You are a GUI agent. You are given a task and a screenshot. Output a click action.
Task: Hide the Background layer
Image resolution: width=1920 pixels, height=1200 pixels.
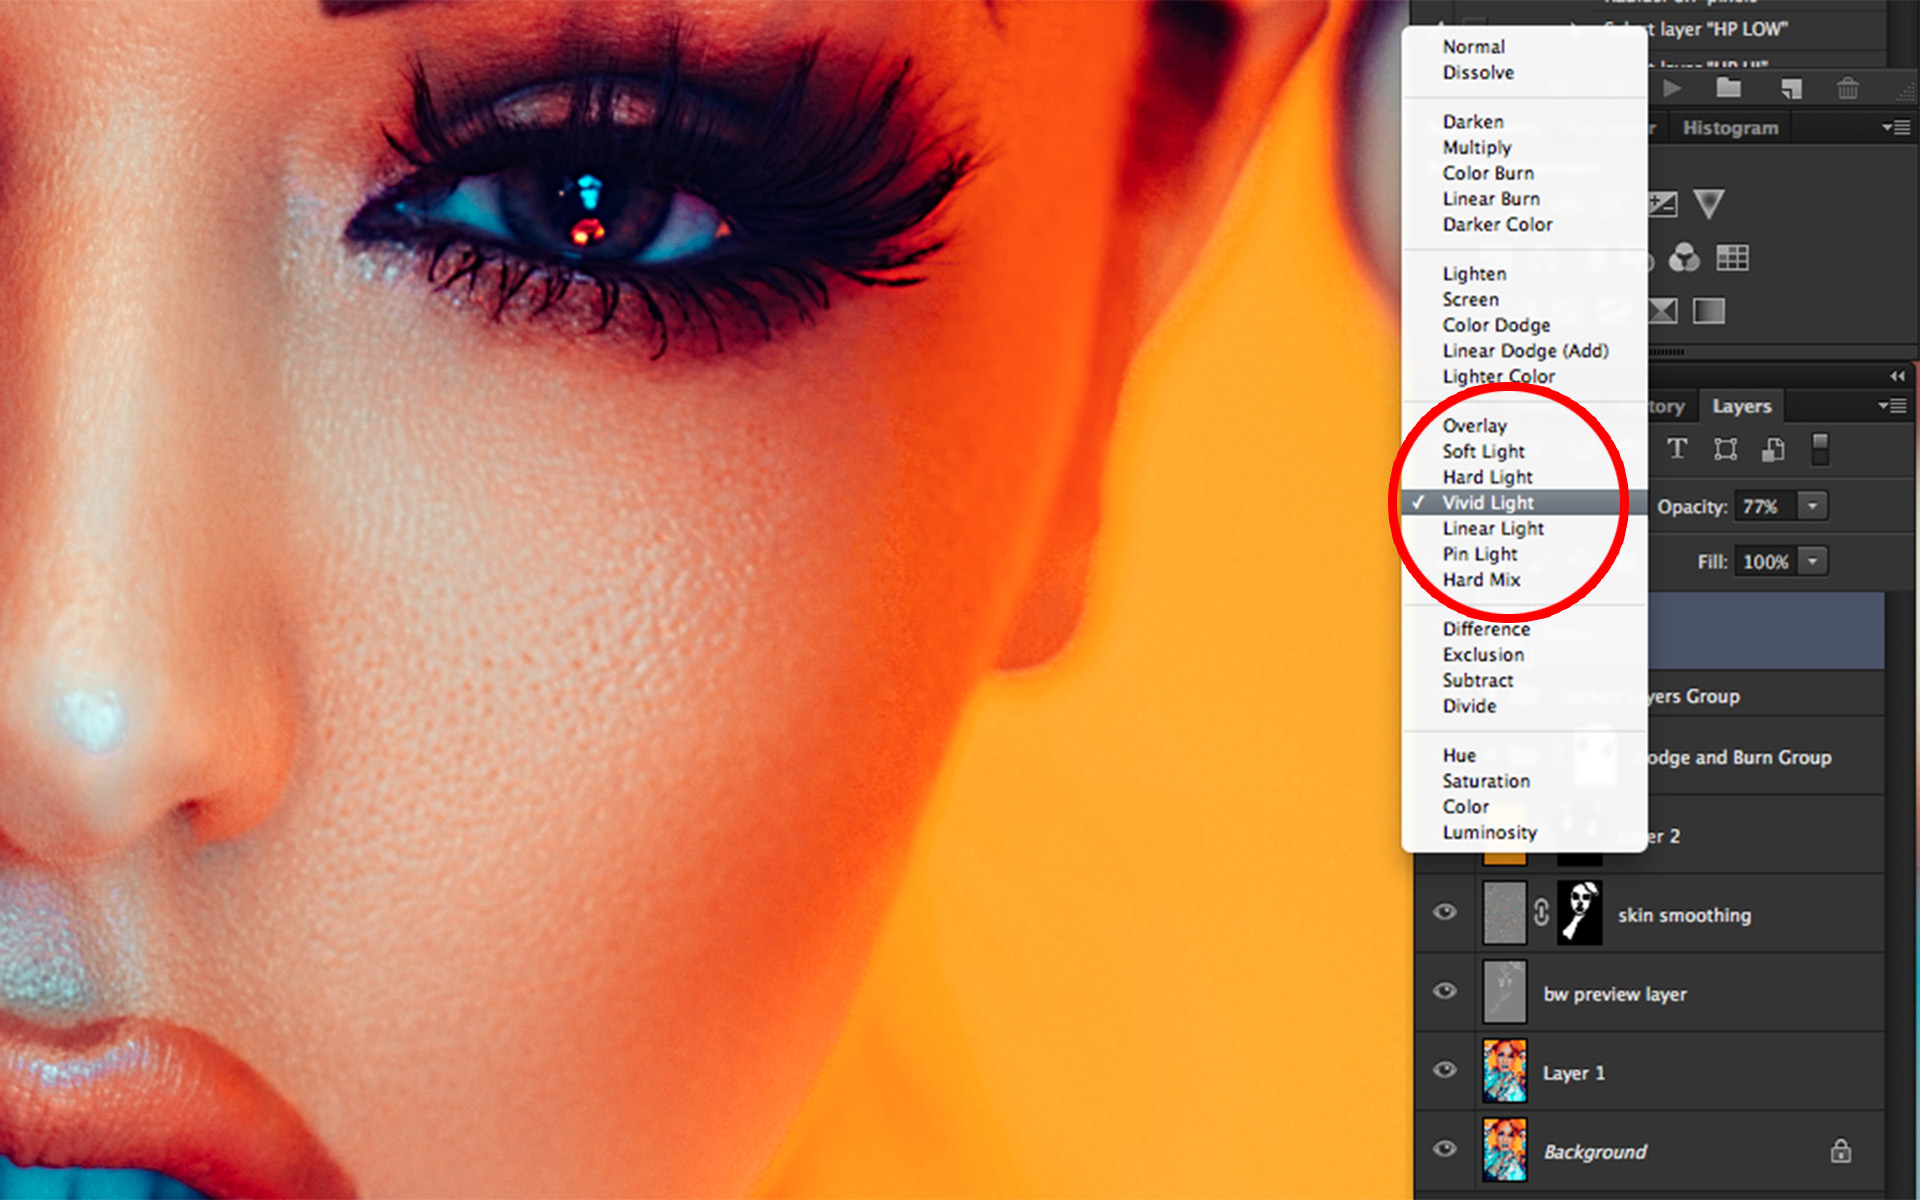tap(1445, 1149)
